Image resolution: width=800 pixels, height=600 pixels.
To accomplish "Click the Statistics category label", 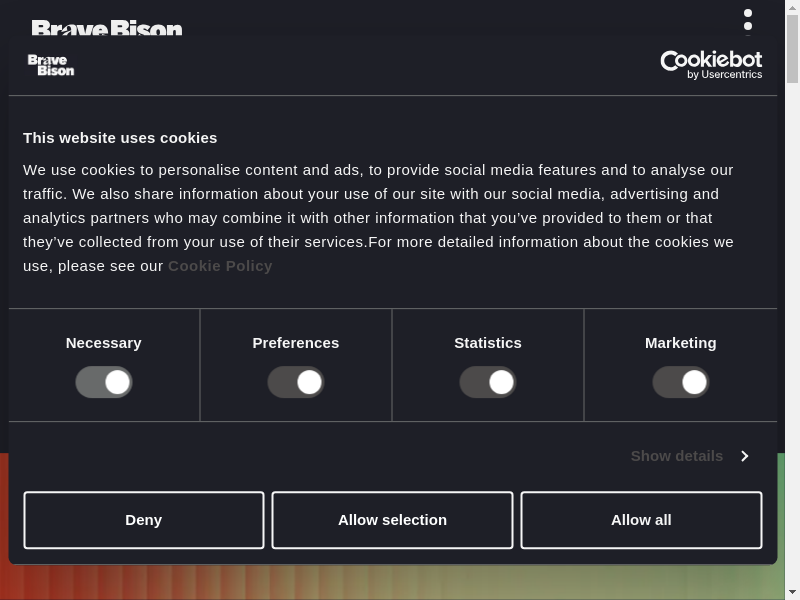I will click(488, 343).
